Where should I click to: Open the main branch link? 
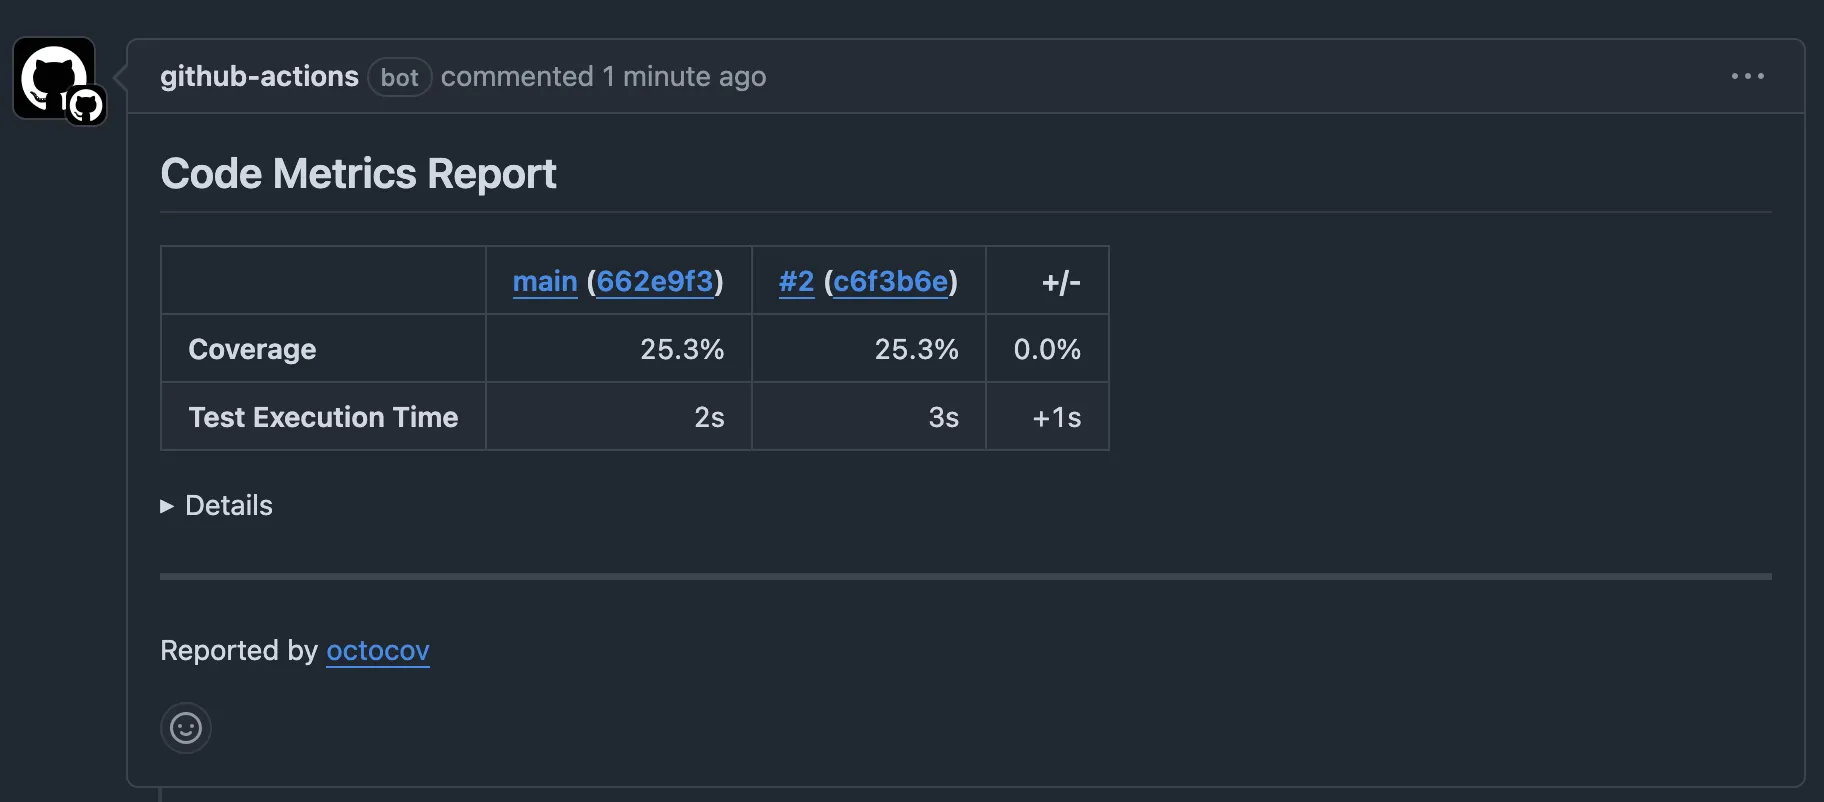tap(545, 282)
